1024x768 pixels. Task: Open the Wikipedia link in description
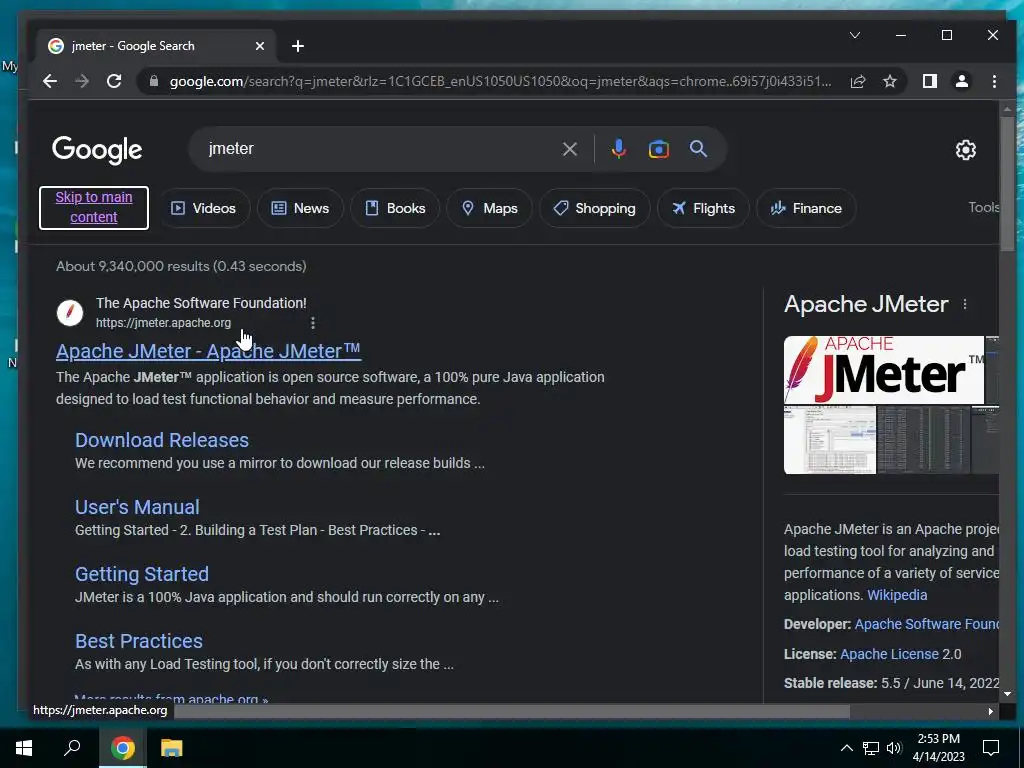pyautogui.click(x=897, y=595)
